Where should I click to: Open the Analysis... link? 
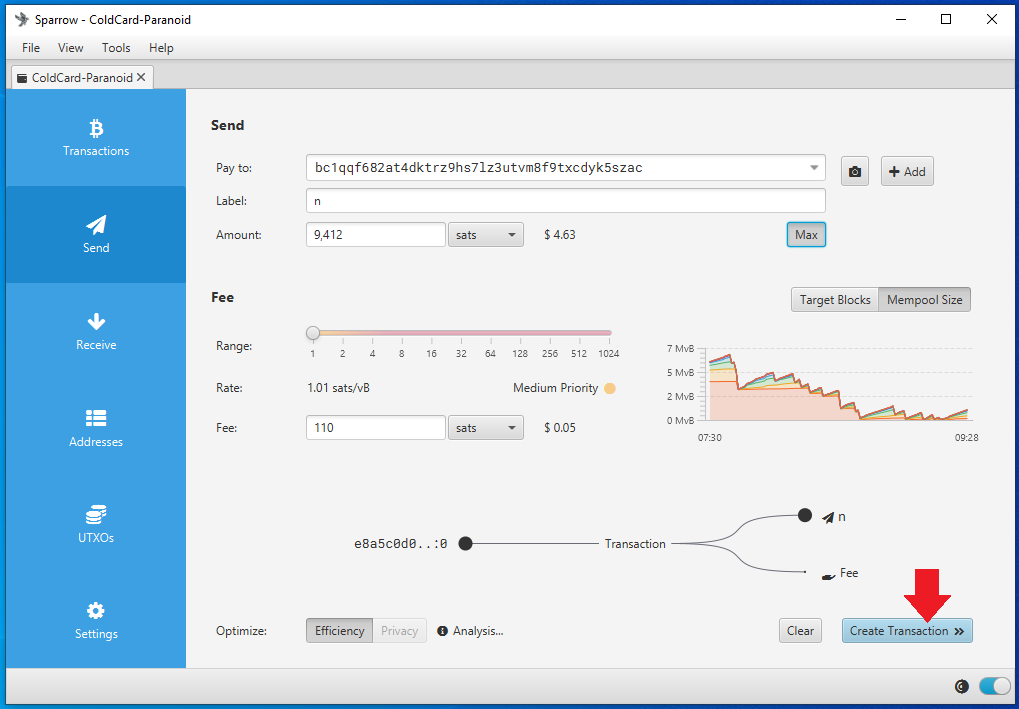click(x=478, y=631)
